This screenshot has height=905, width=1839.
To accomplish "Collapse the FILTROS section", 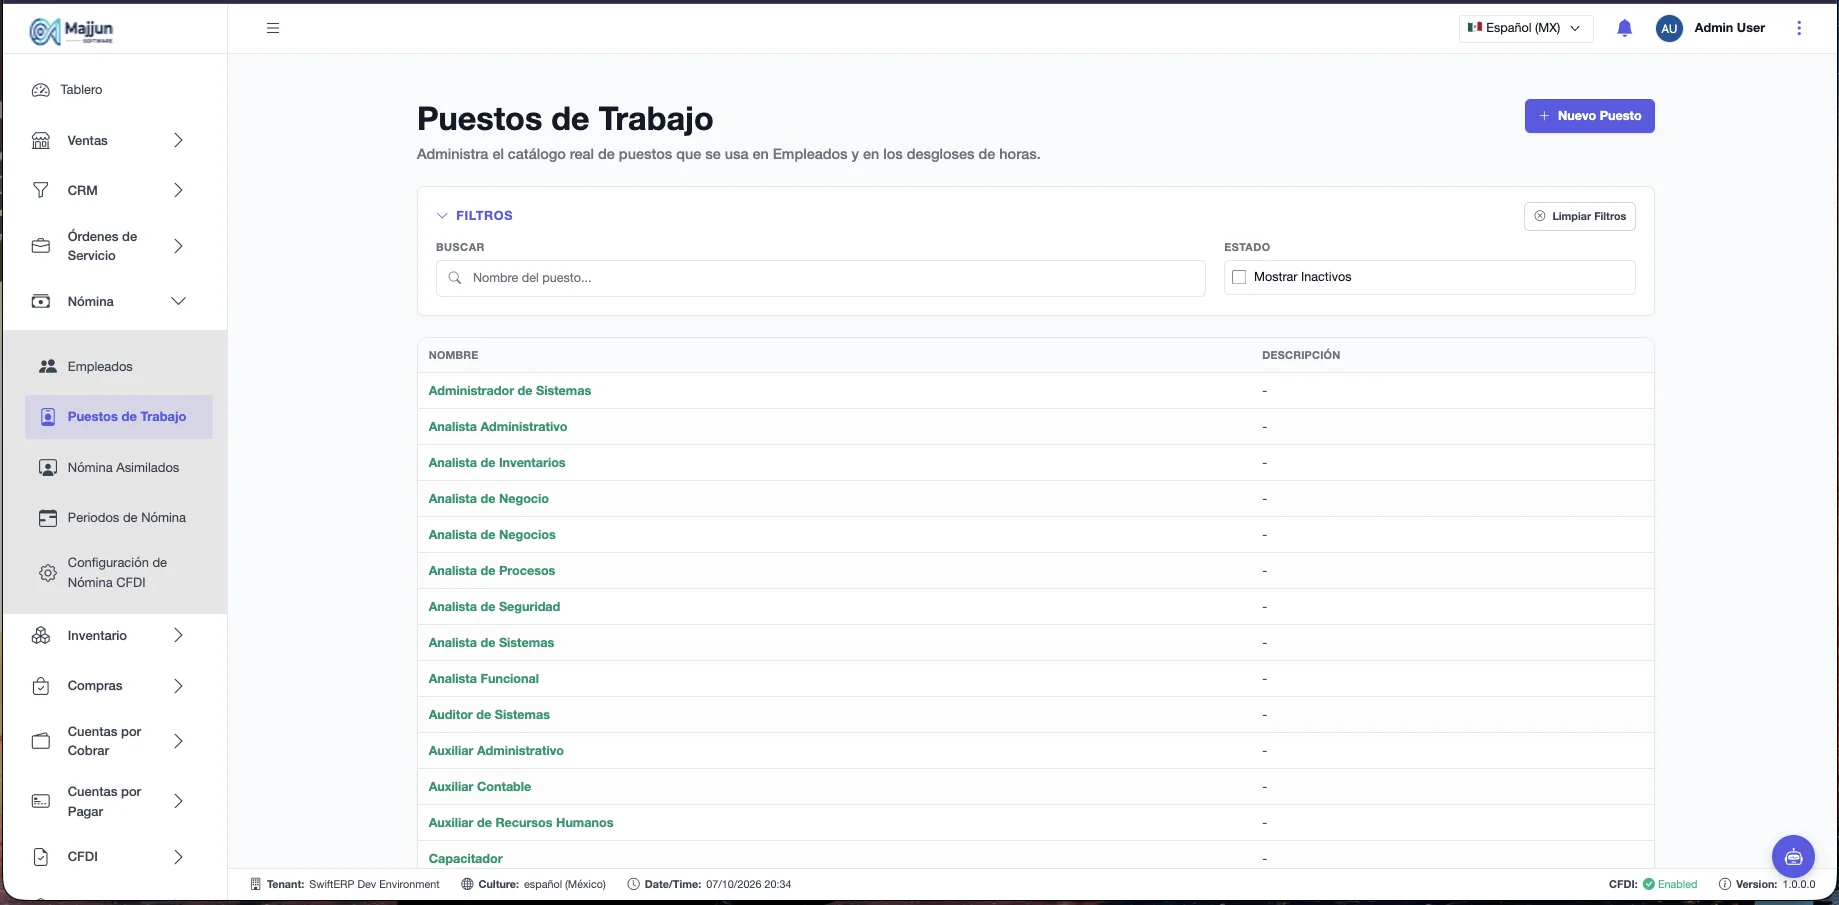I will coord(475,216).
